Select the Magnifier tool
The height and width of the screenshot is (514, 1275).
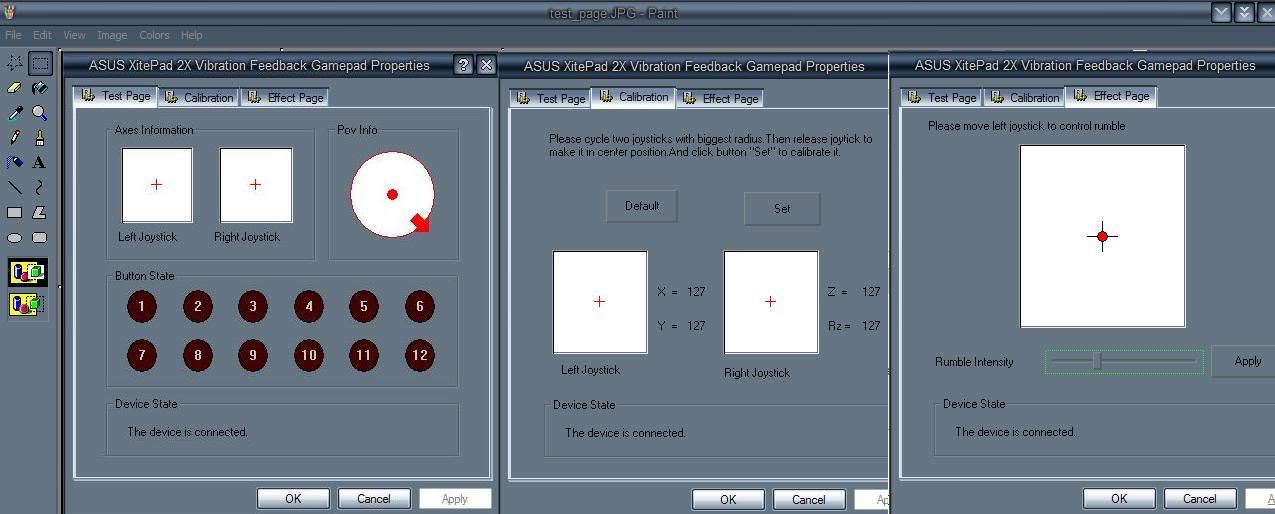coord(40,113)
